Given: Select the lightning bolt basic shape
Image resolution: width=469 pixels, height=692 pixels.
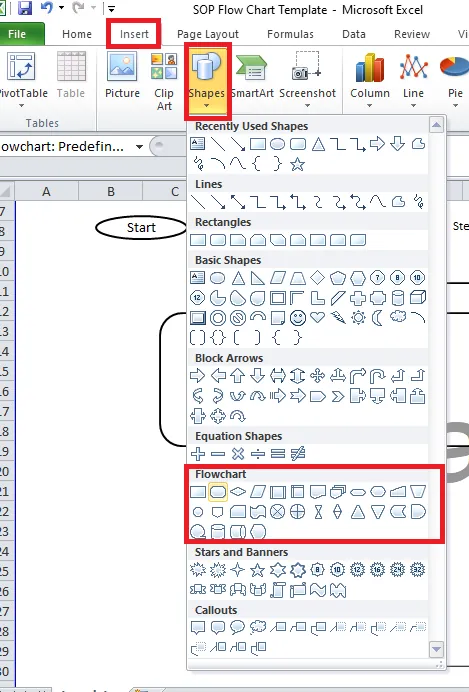Looking at the screenshot, I should pos(338,317).
